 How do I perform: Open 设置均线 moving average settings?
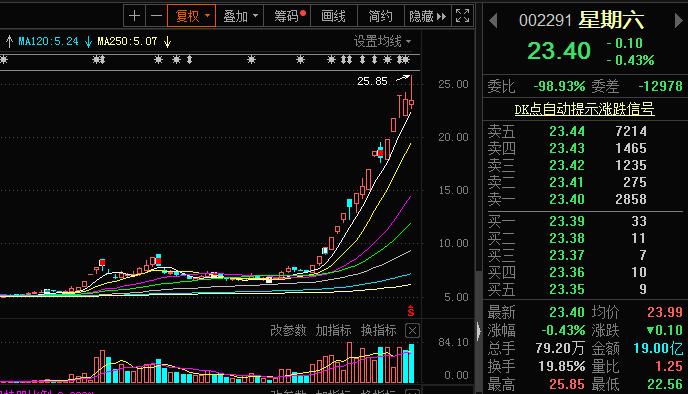(x=383, y=41)
